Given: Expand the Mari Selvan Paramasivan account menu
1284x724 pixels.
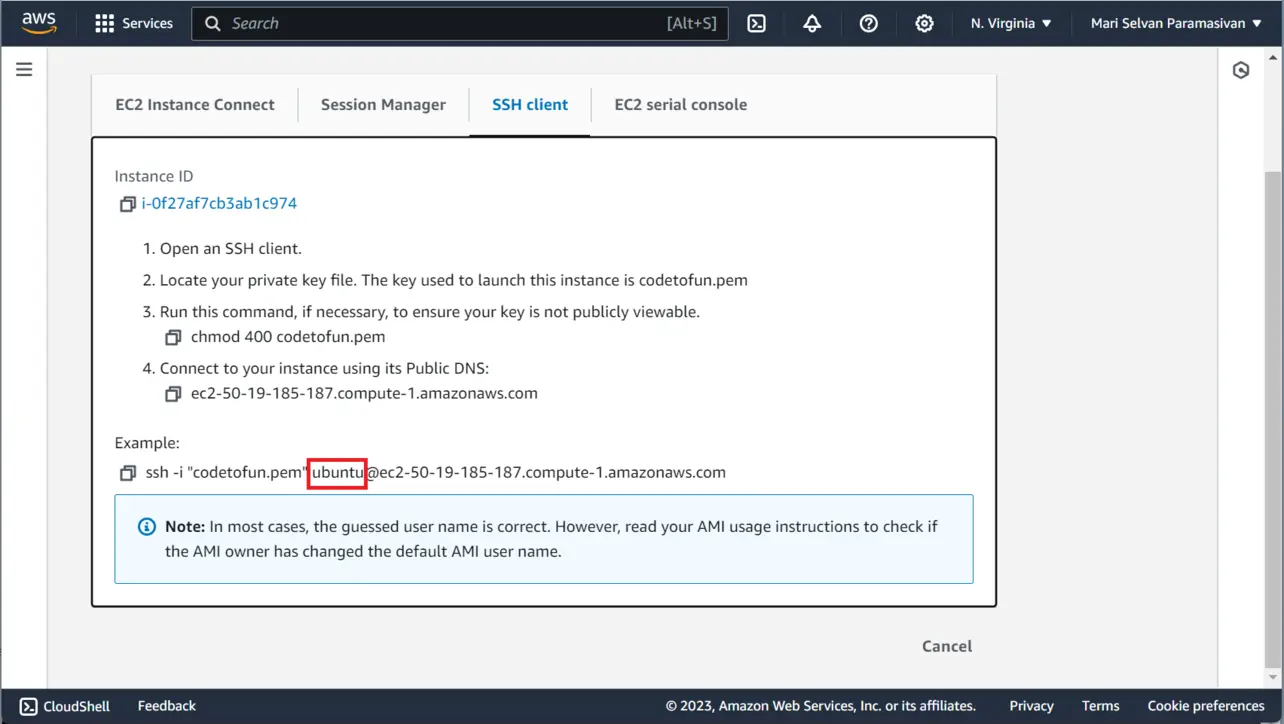Looking at the screenshot, I should (x=1176, y=23).
